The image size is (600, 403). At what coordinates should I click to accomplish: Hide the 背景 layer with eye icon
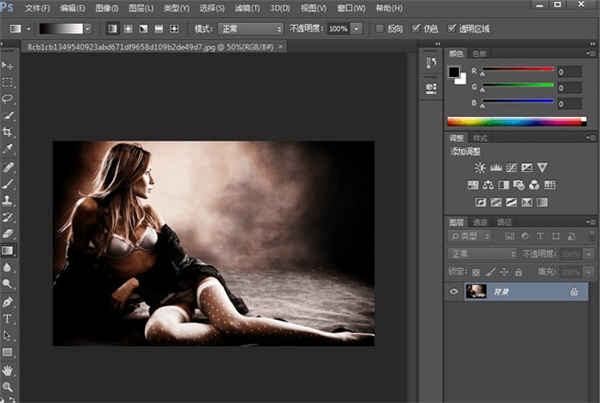(454, 291)
